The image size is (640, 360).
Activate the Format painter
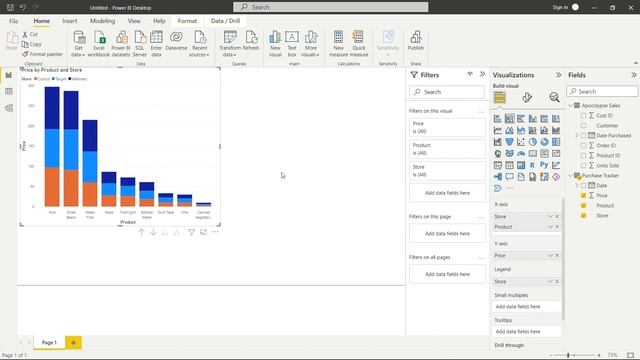(x=42, y=54)
